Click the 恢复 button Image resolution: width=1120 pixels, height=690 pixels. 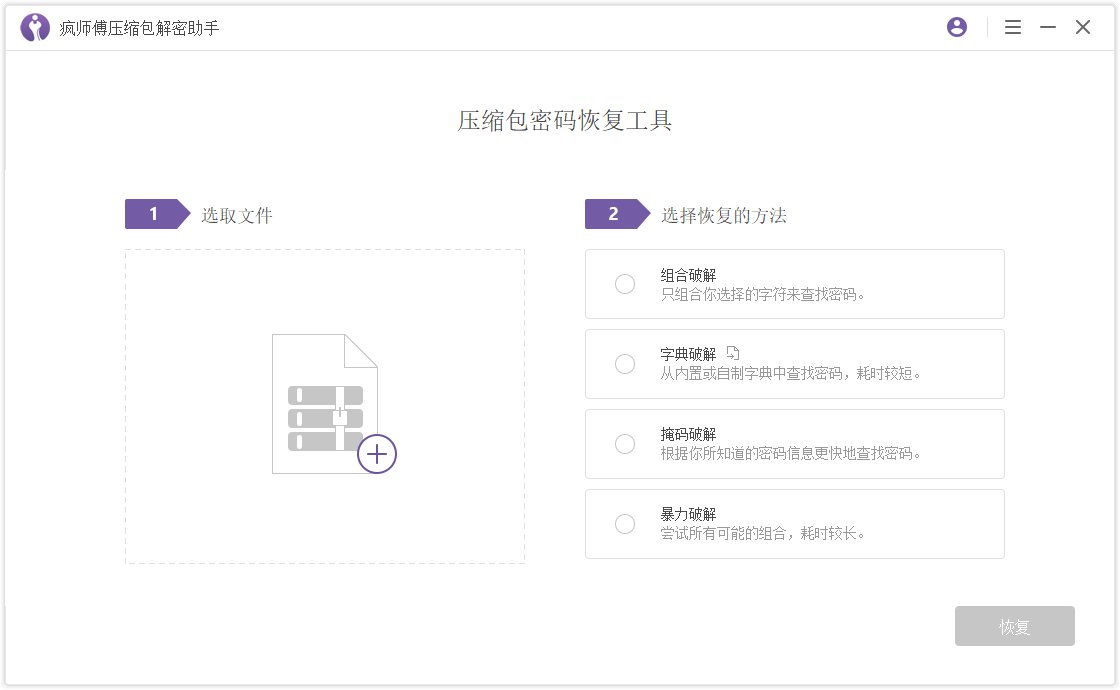pyautogui.click(x=1014, y=626)
